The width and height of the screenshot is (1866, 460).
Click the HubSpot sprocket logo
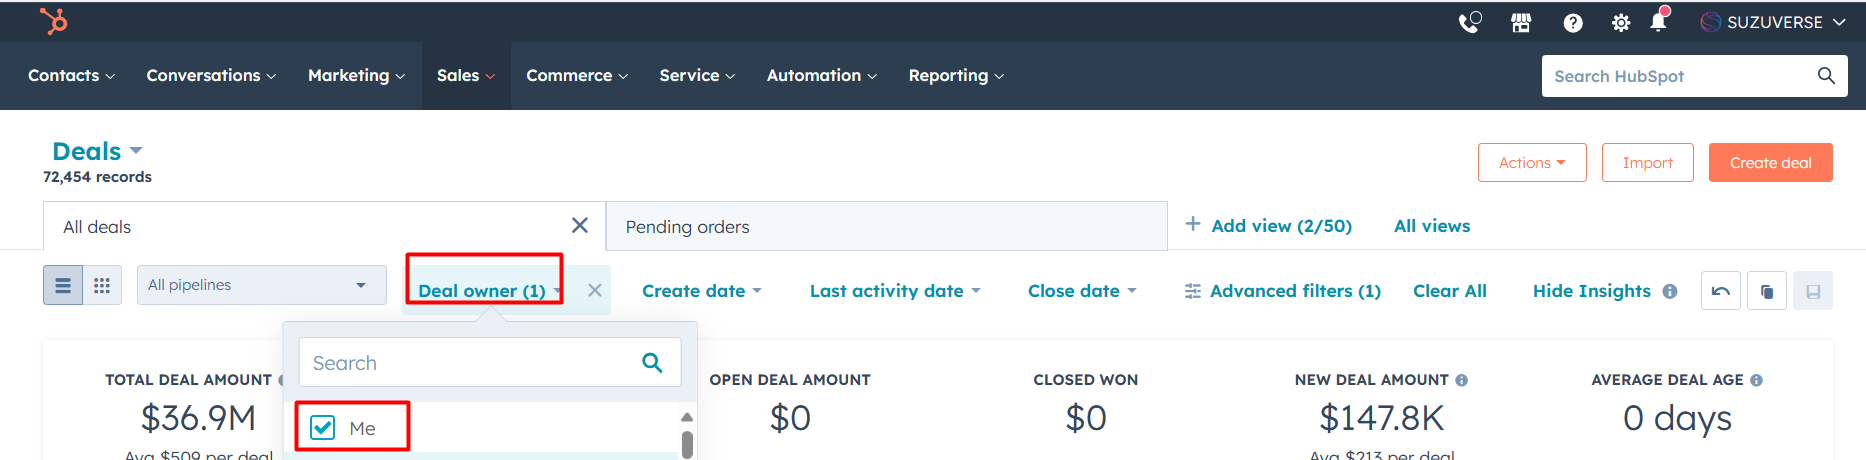[54, 20]
